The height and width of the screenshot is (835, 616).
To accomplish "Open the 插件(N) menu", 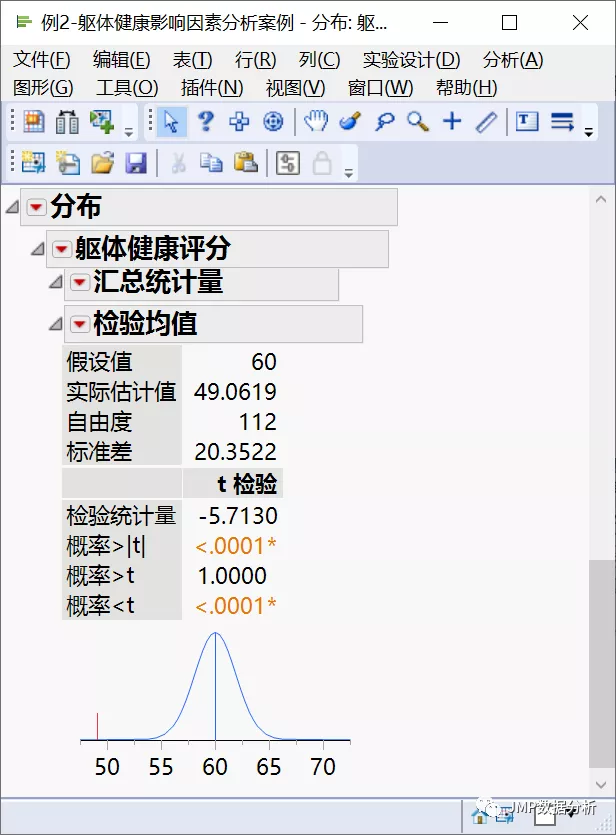I will point(212,88).
